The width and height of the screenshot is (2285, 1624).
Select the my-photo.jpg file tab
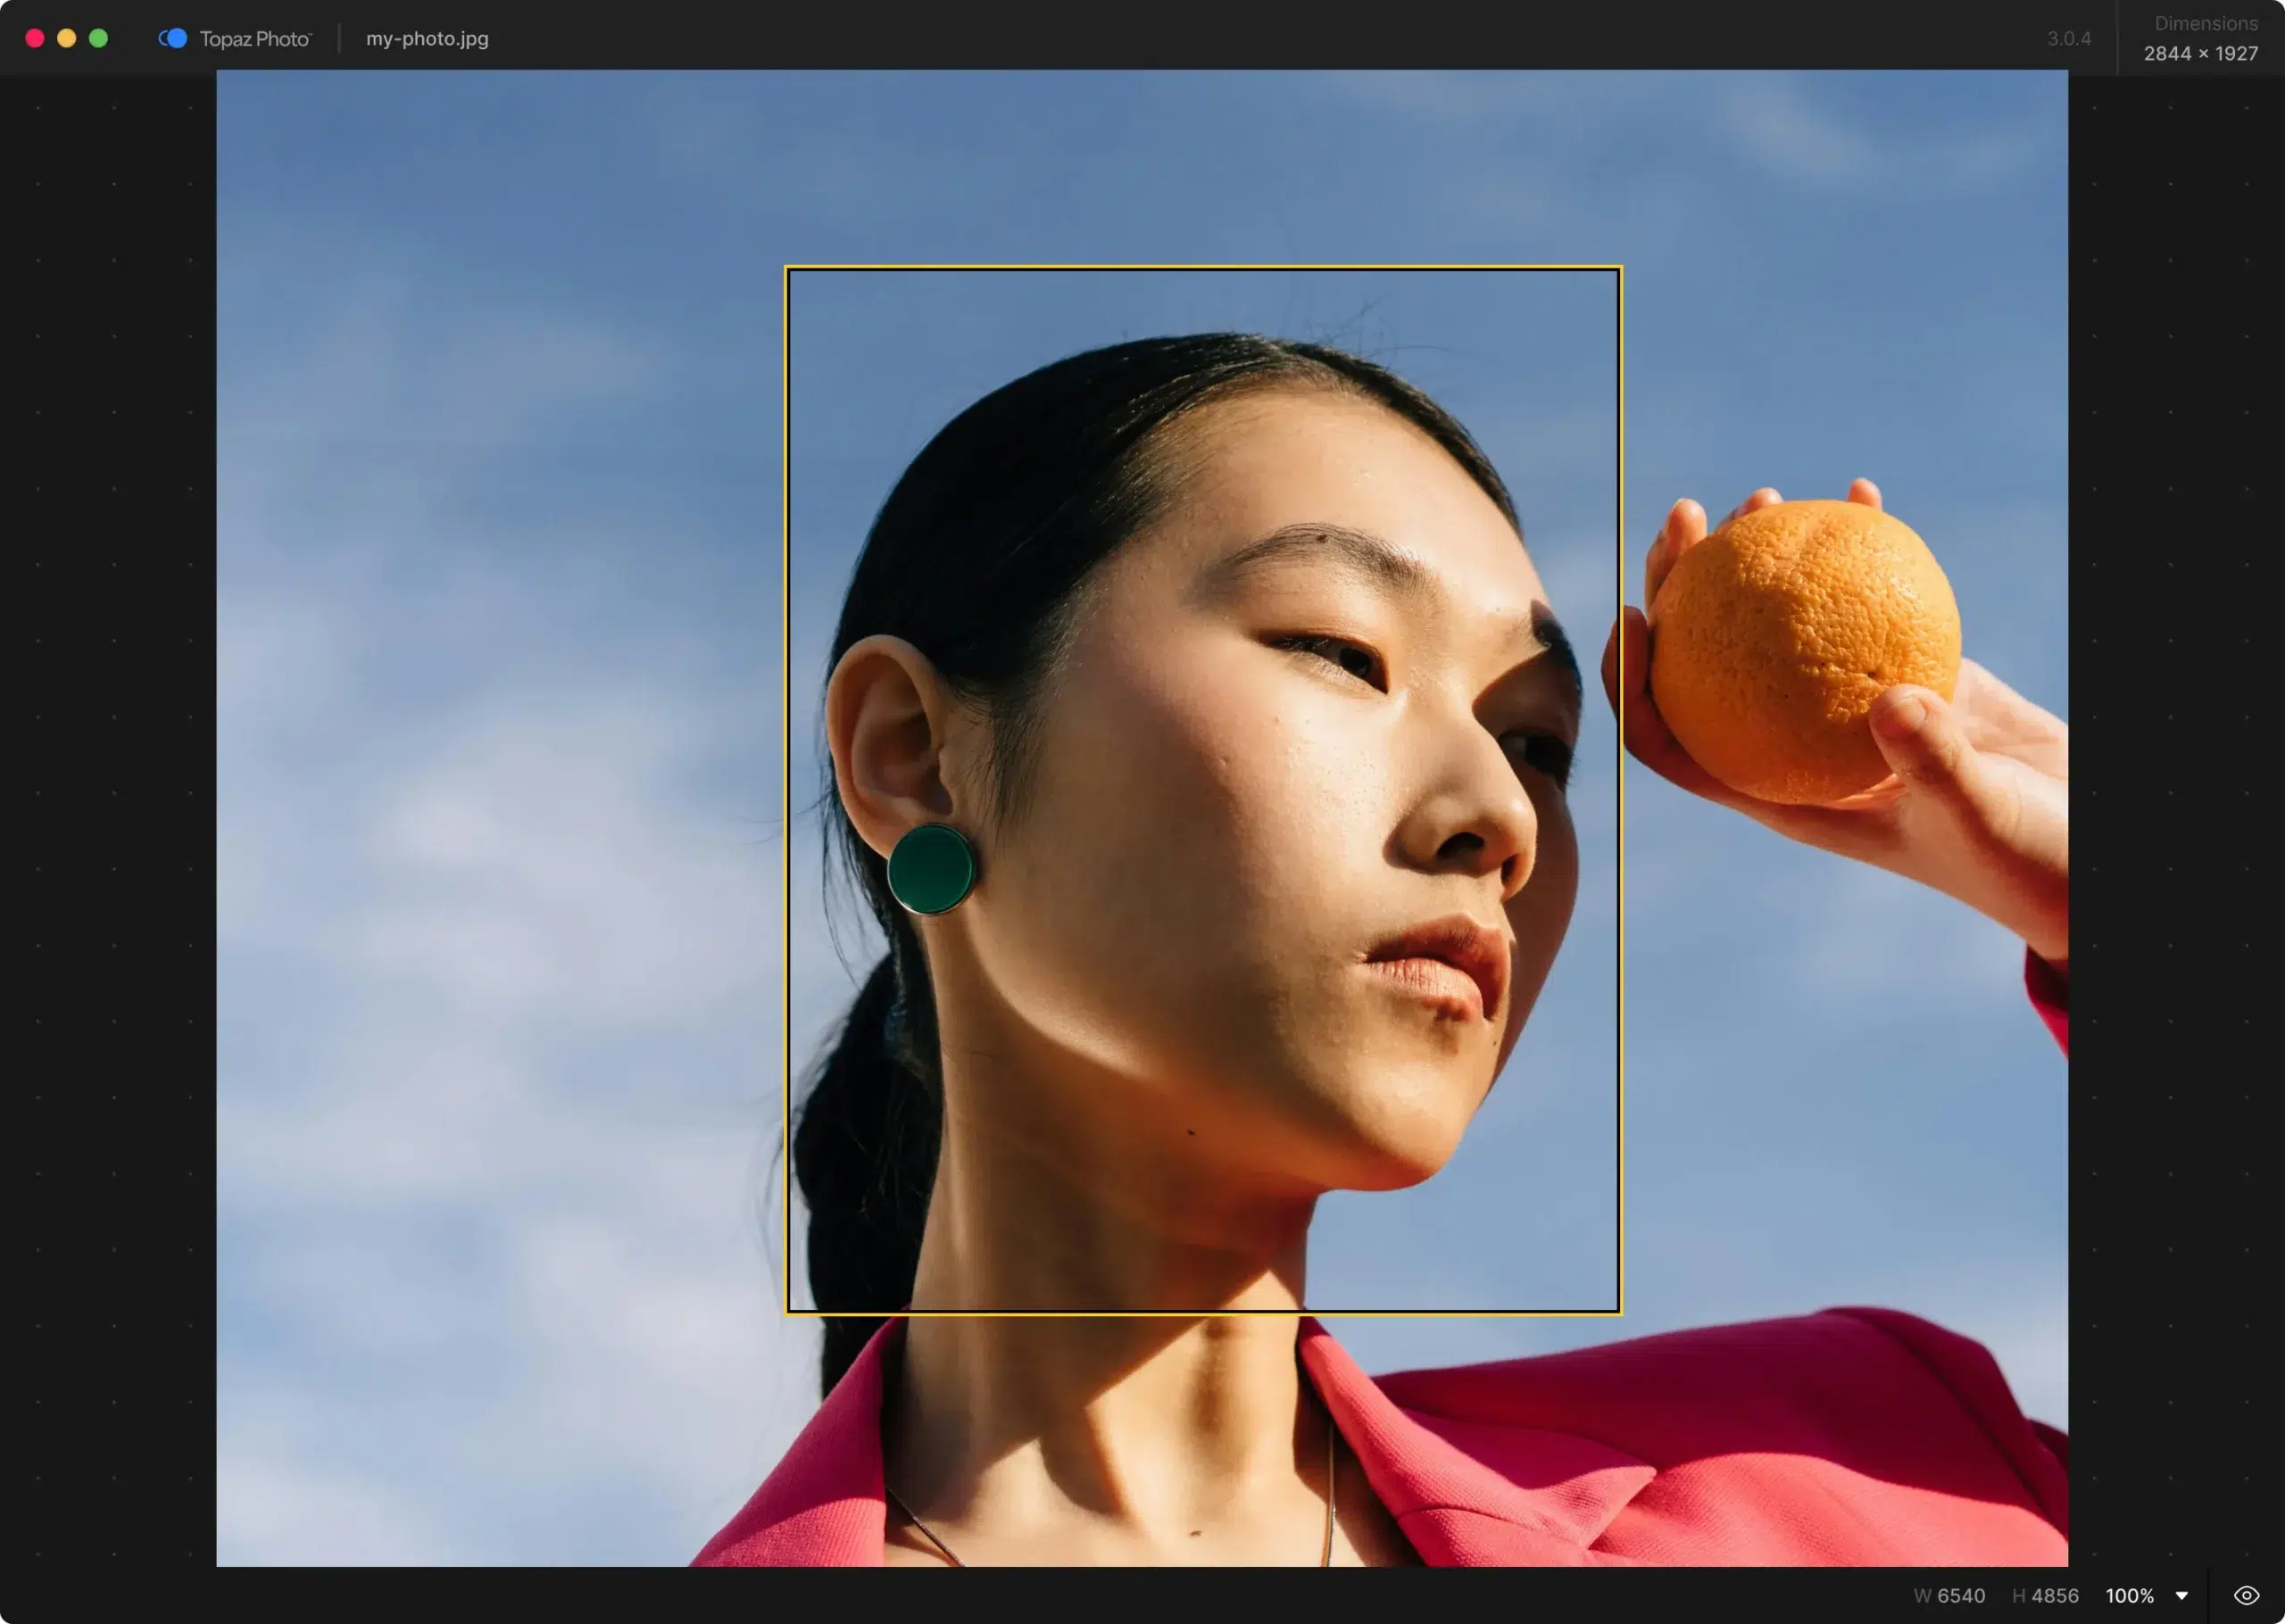click(x=426, y=39)
